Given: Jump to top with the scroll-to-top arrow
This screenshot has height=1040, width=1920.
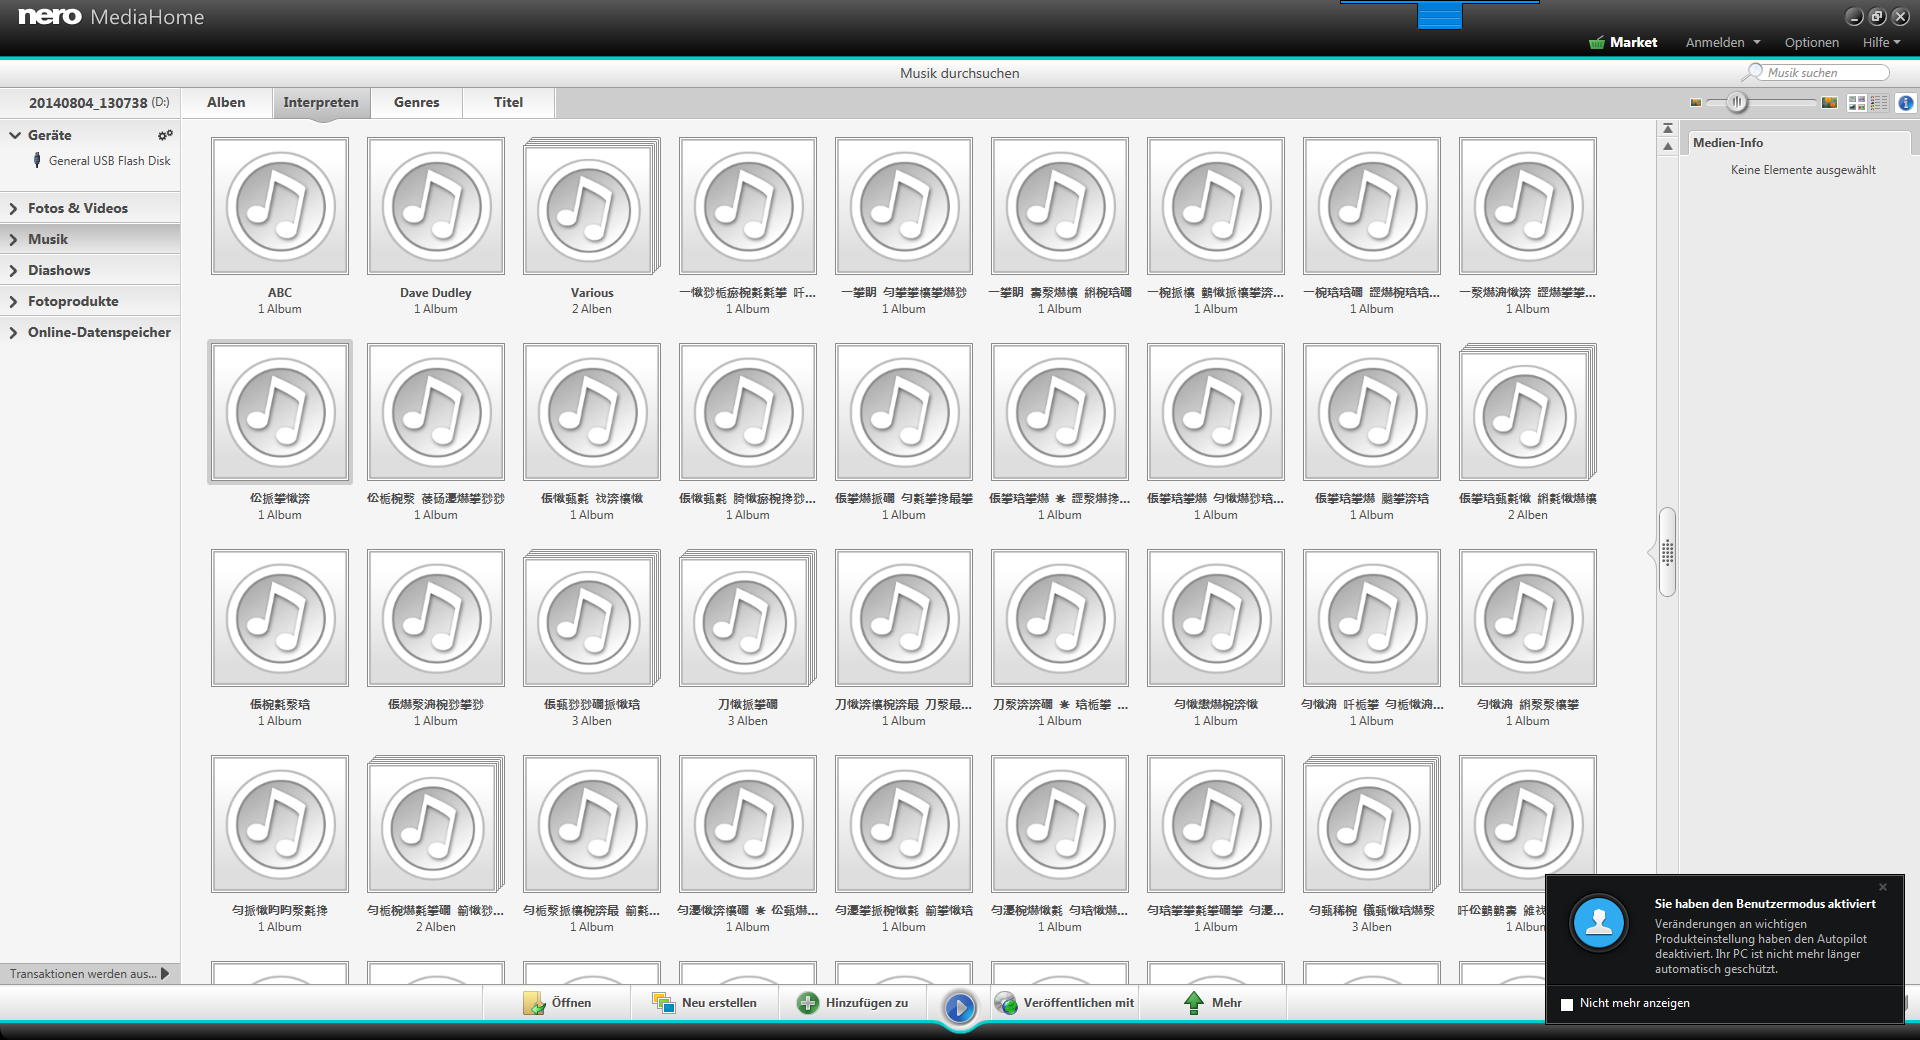Looking at the screenshot, I should coord(1667,129).
